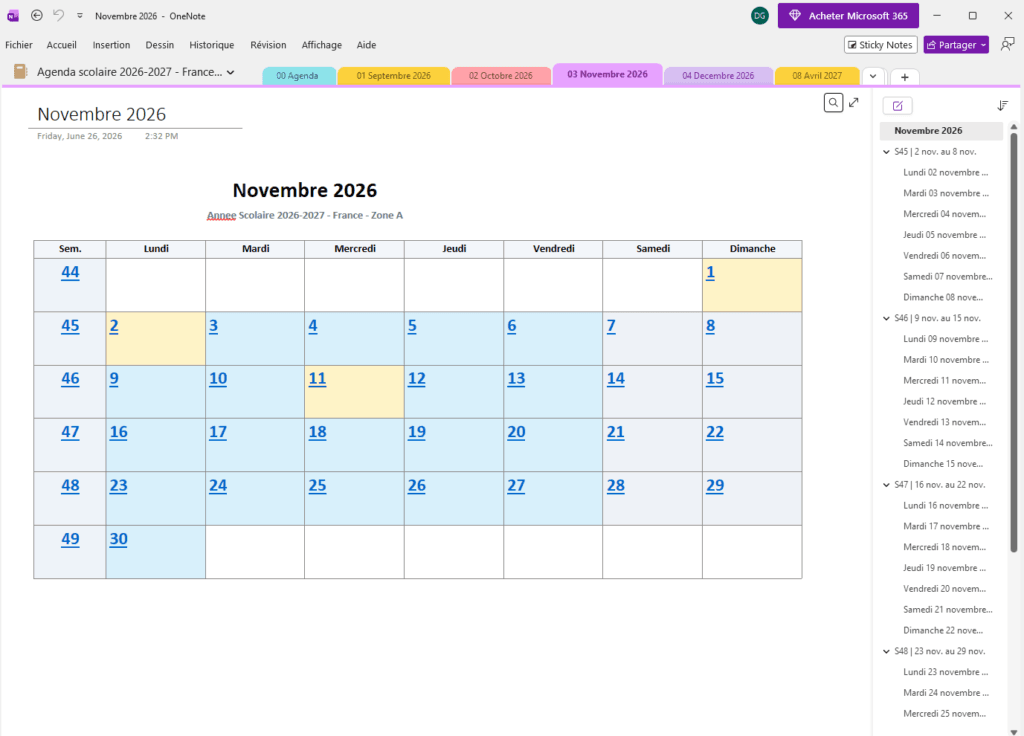Switch to 08 Avril 2027 section tab
This screenshot has width=1024, height=736.
click(x=817, y=76)
